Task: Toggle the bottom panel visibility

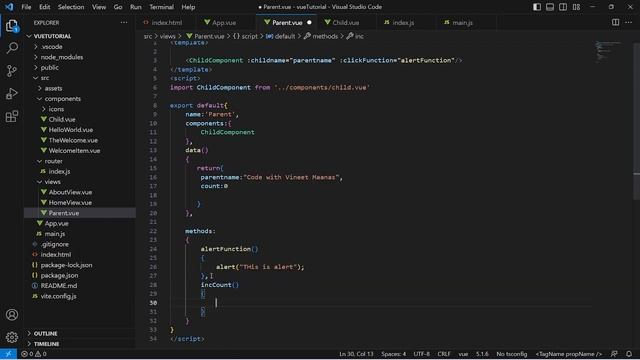Action: (550, 7)
